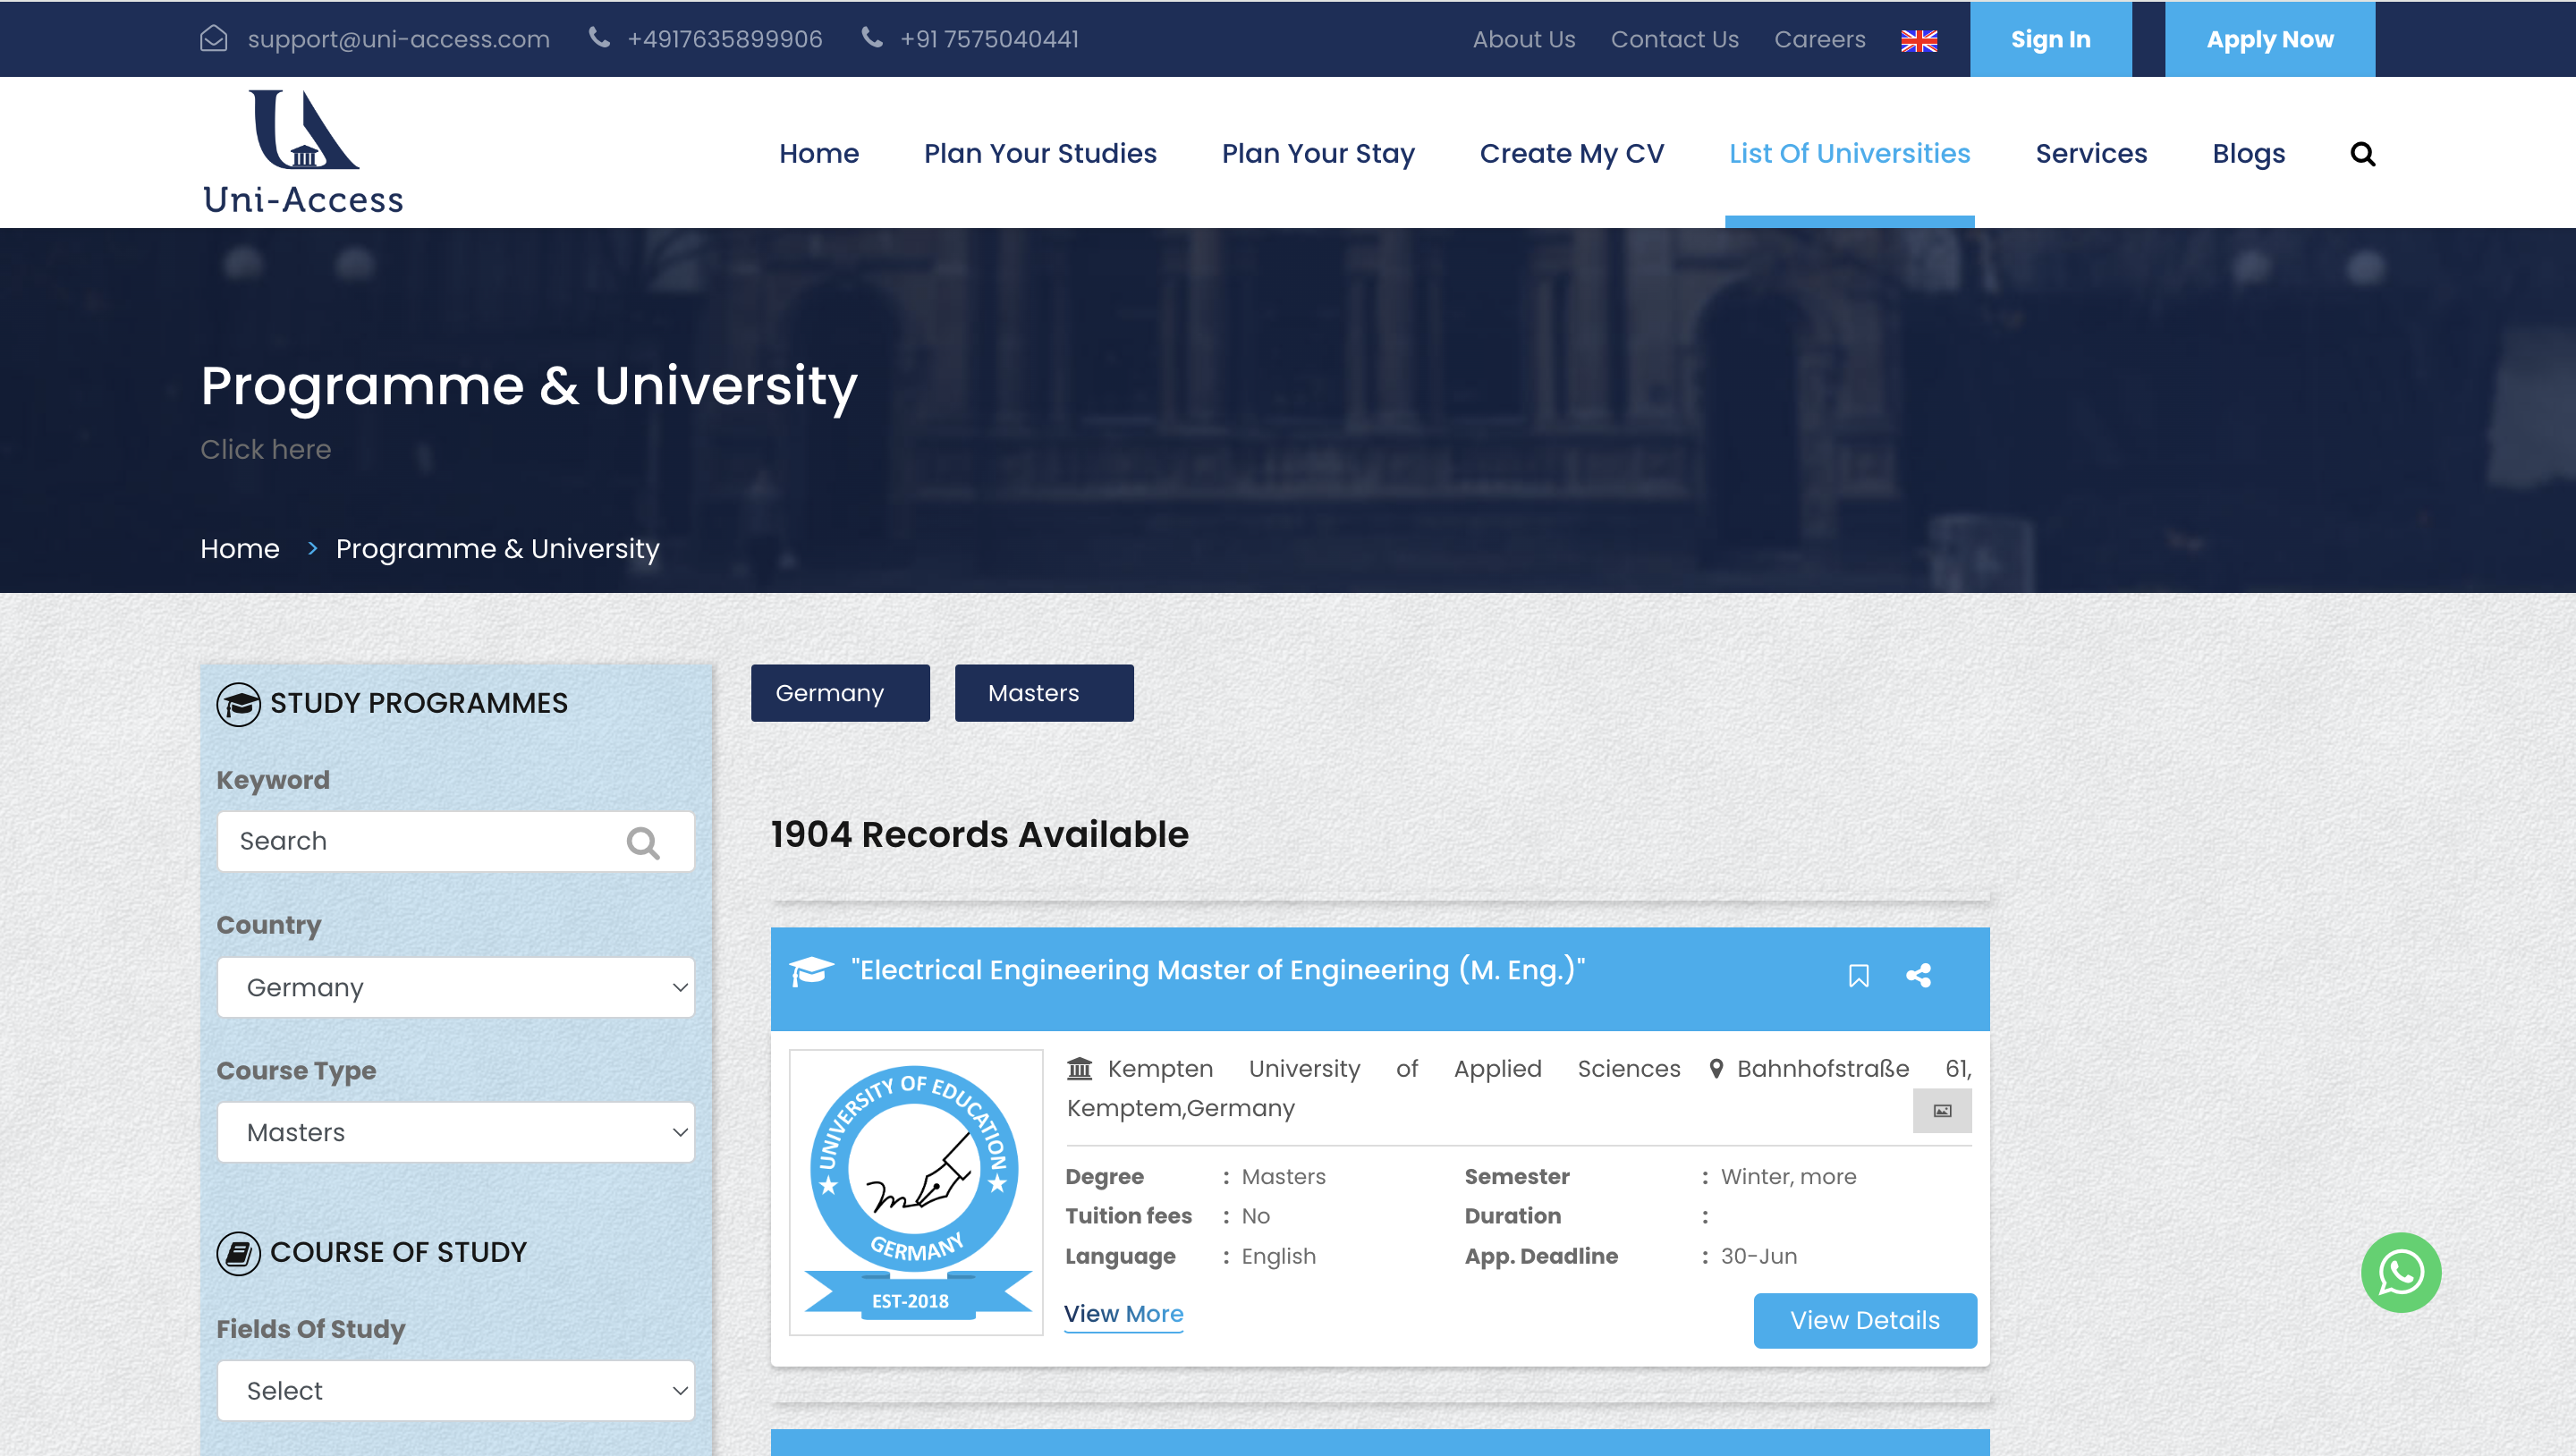Viewport: 2576px width, 1456px height.
Task: Click the magnifier icon in Keyword search box
Action: 643,842
